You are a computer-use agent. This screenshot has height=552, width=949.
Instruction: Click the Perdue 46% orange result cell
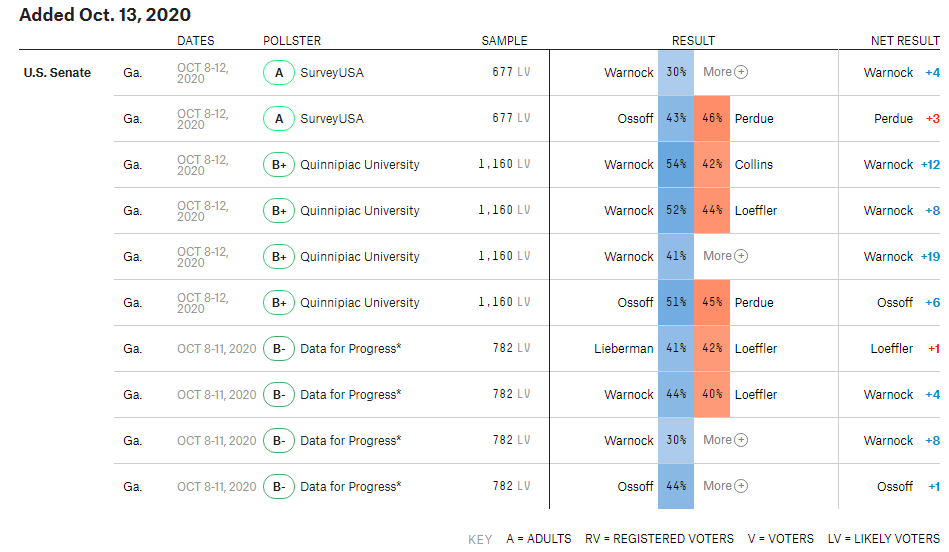pos(712,119)
